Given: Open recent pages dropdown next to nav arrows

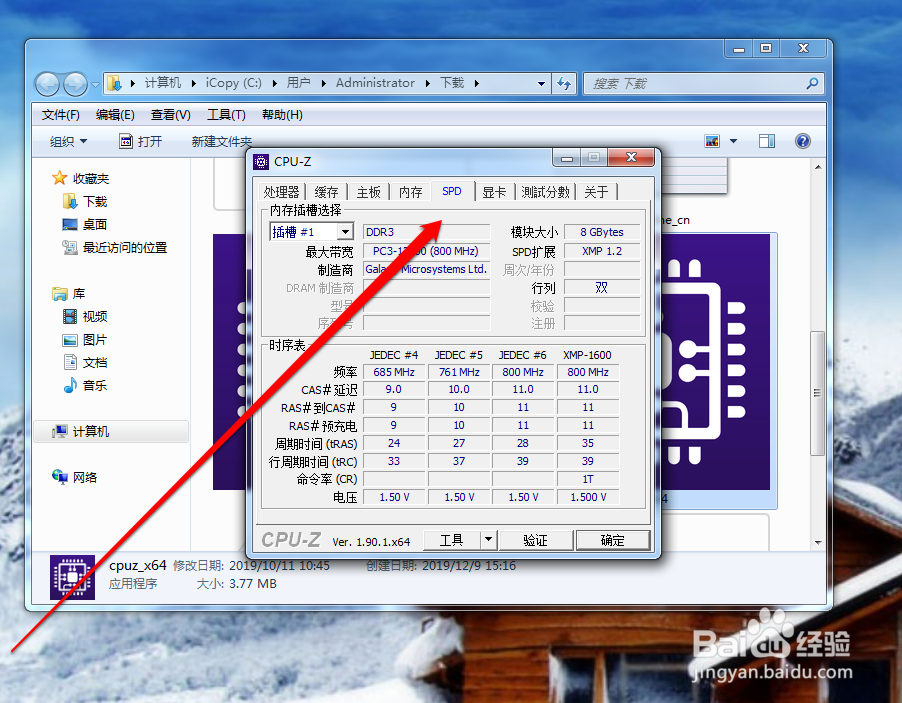Looking at the screenshot, I should point(95,85).
